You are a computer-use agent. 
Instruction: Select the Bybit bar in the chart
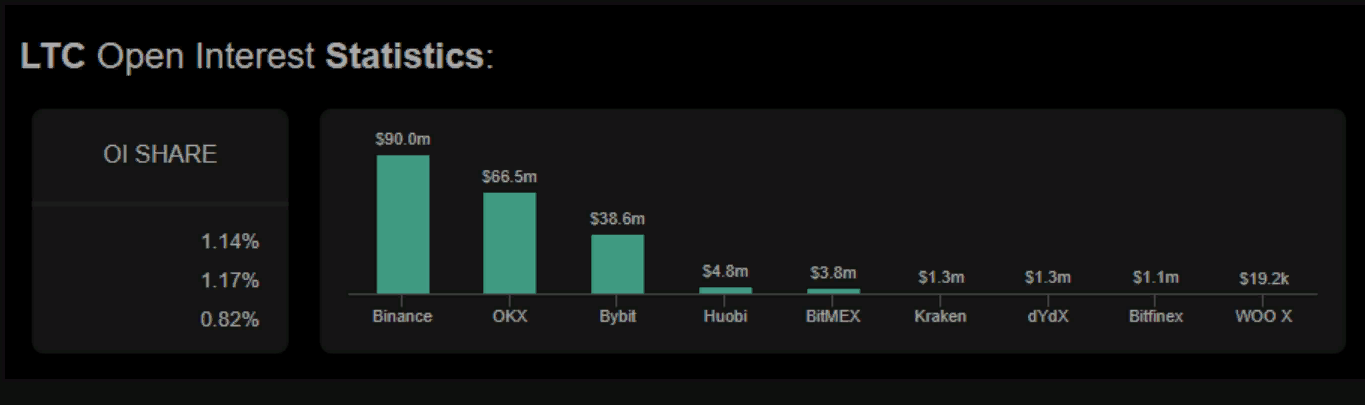617,264
